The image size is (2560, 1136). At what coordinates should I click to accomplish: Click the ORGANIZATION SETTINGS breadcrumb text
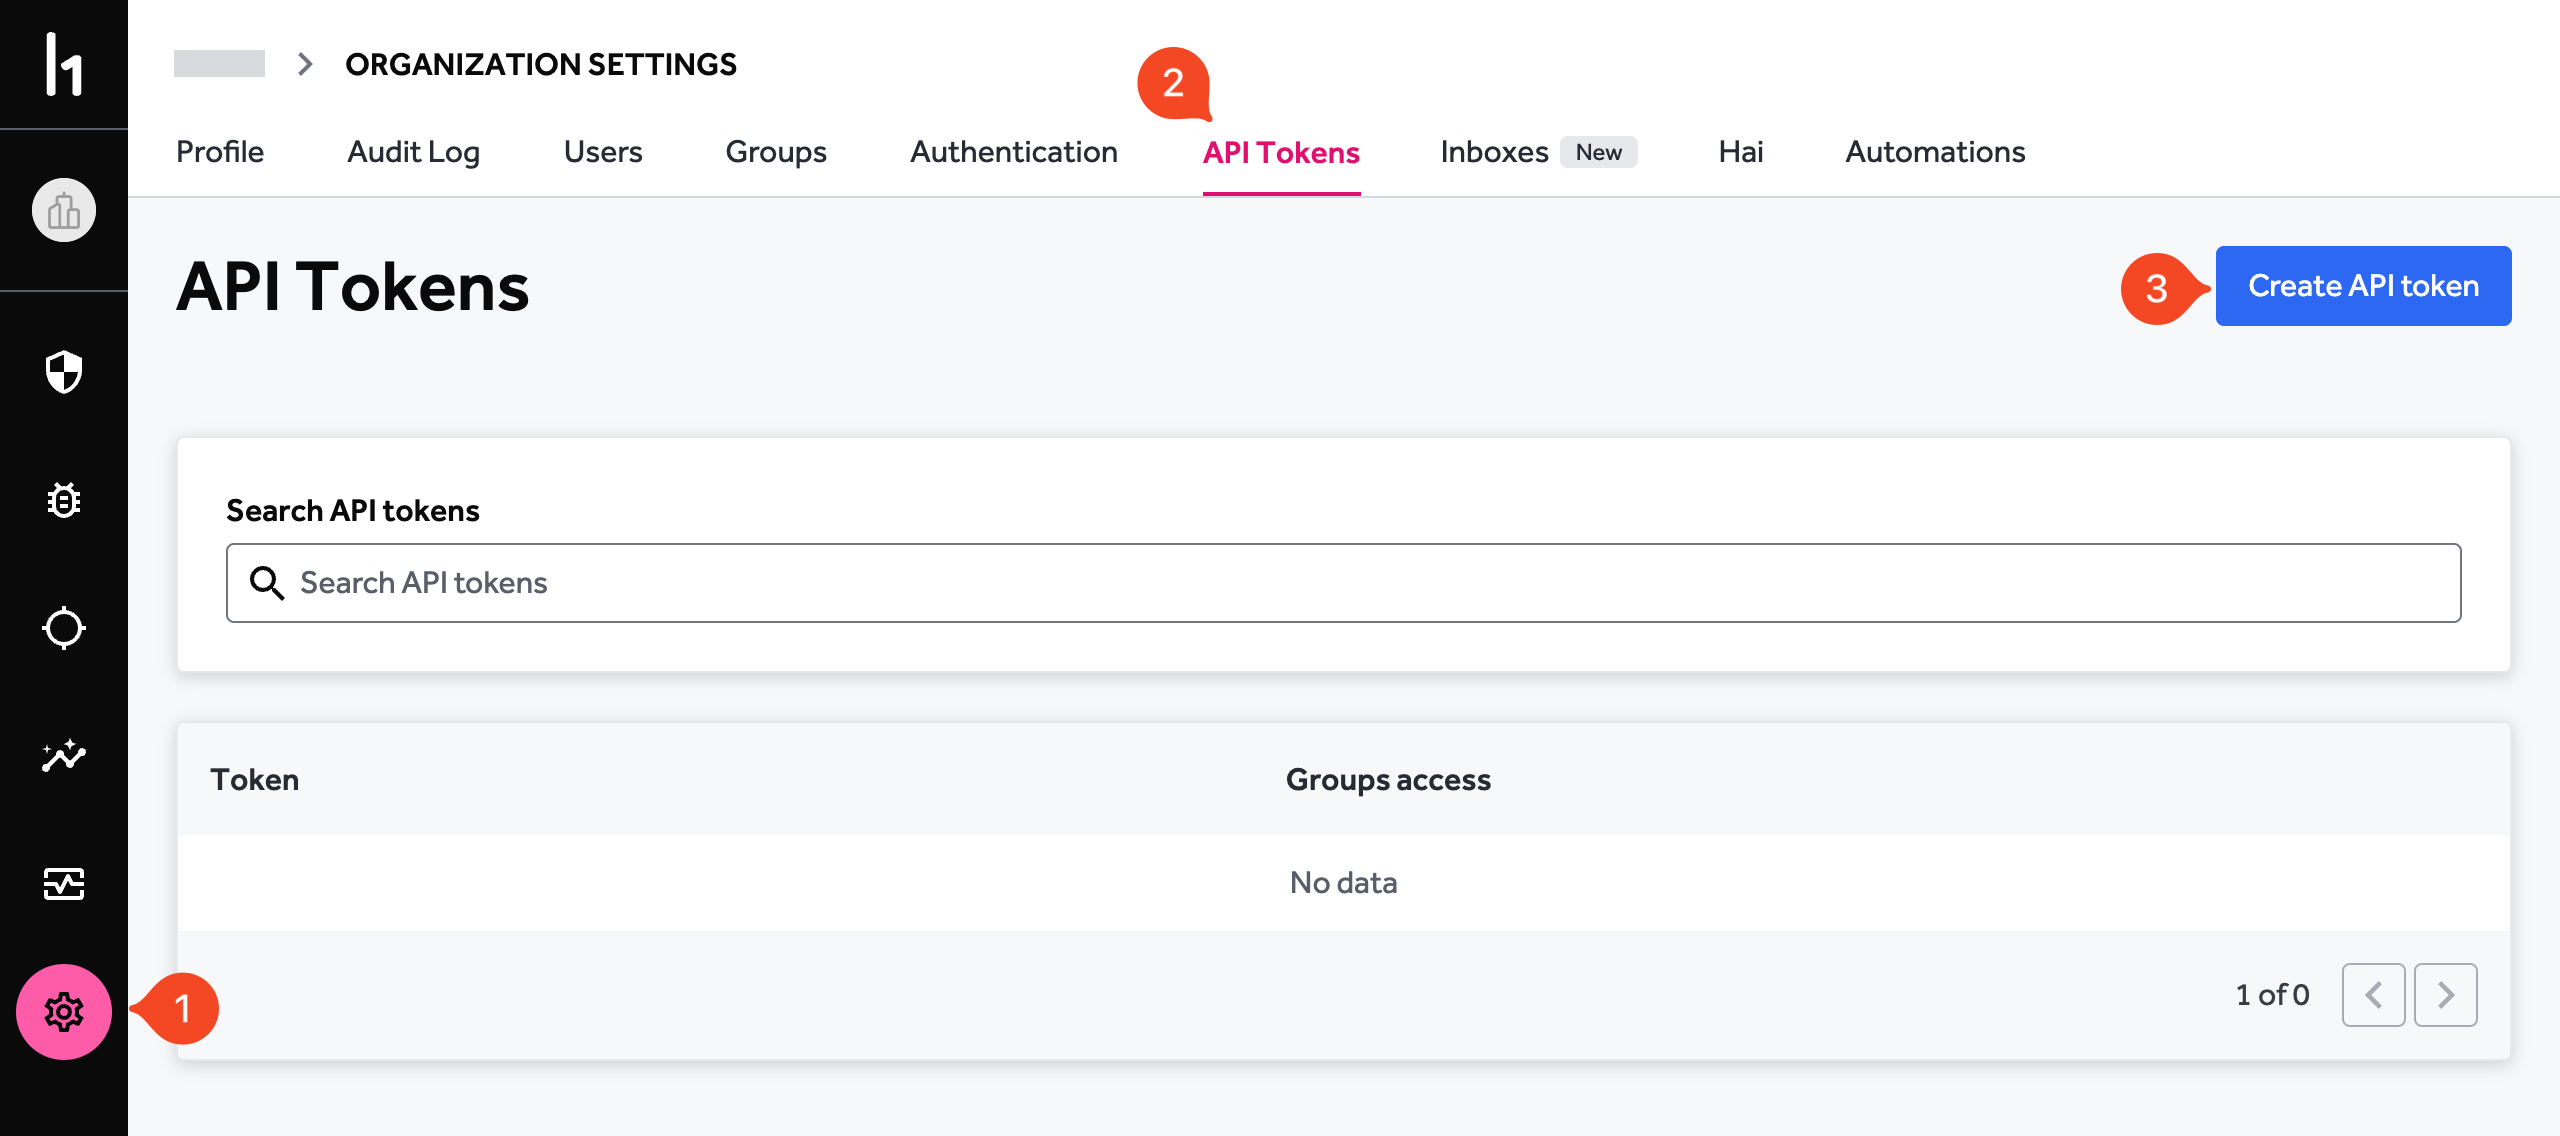click(541, 64)
